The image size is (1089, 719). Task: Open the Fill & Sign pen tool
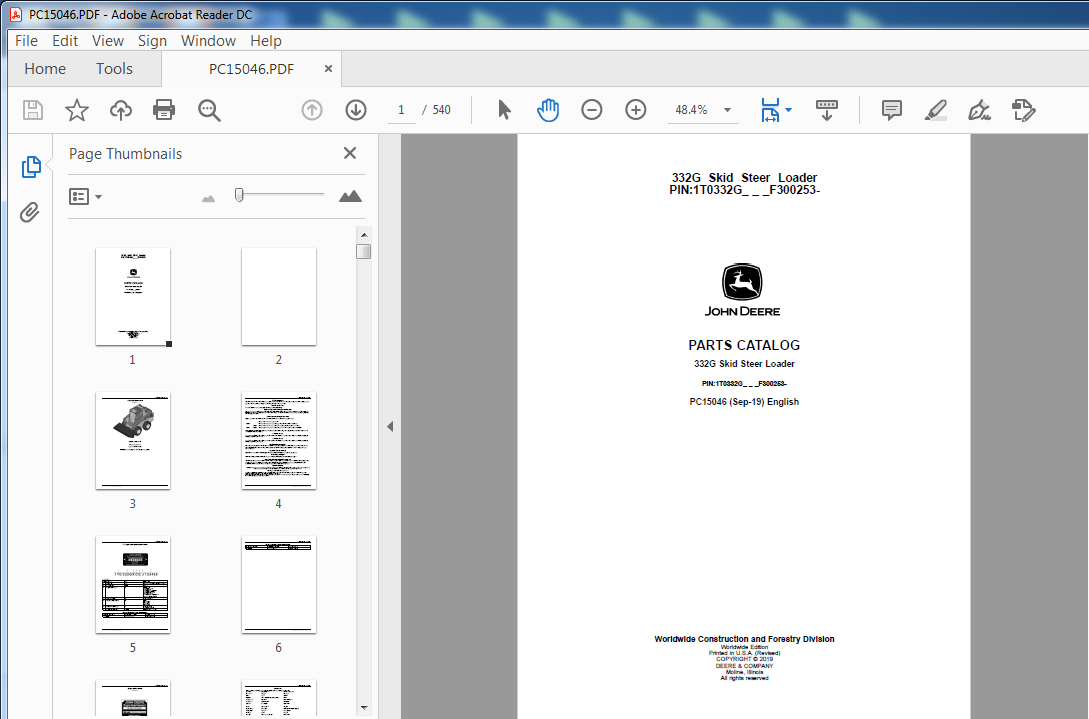[979, 110]
